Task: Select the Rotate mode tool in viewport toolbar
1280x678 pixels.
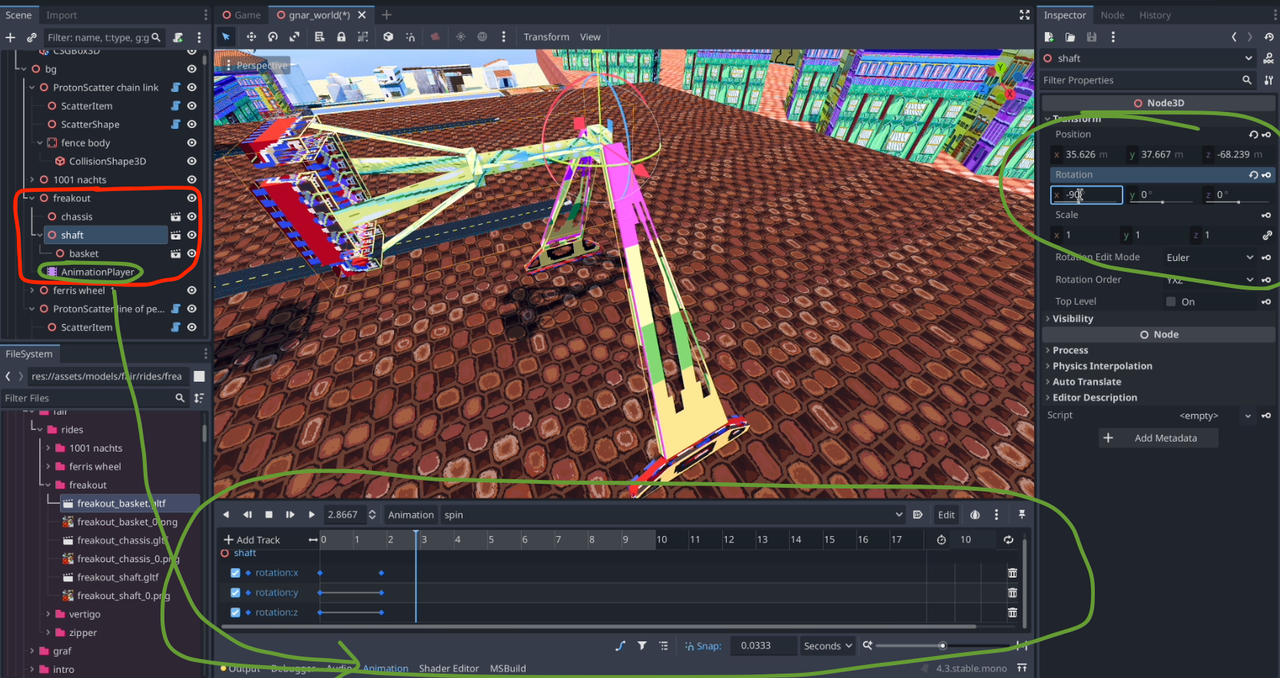Action: click(273, 37)
